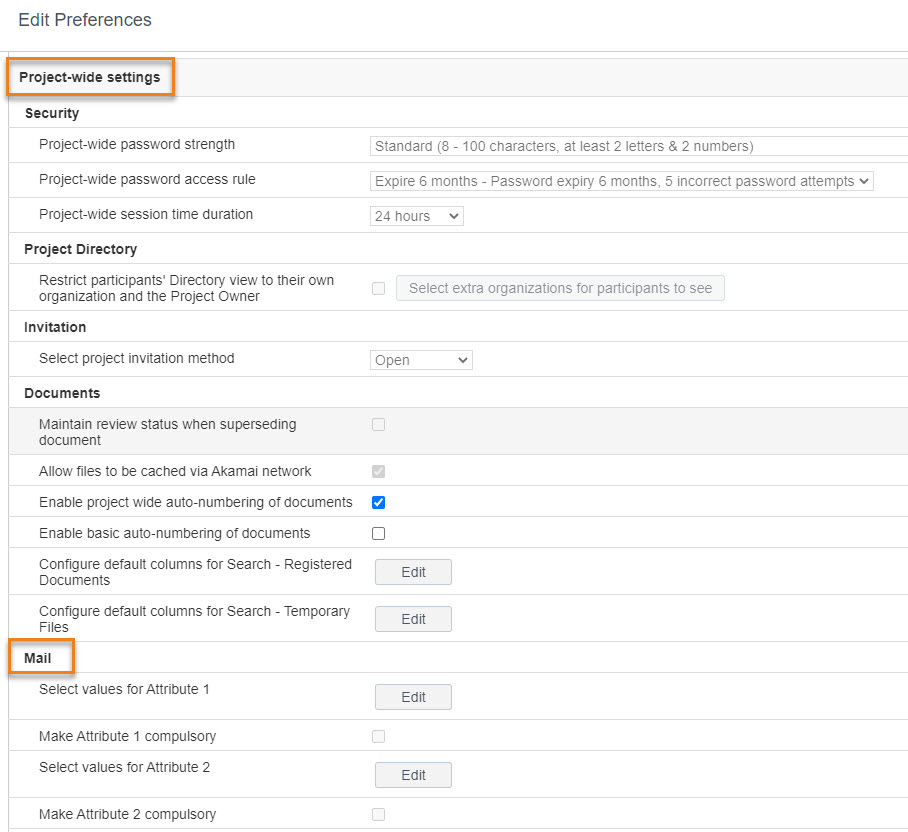Screen dimensions: 908x832
Task: Tick the restrict participants' Directory view checkbox
Action: [378, 288]
